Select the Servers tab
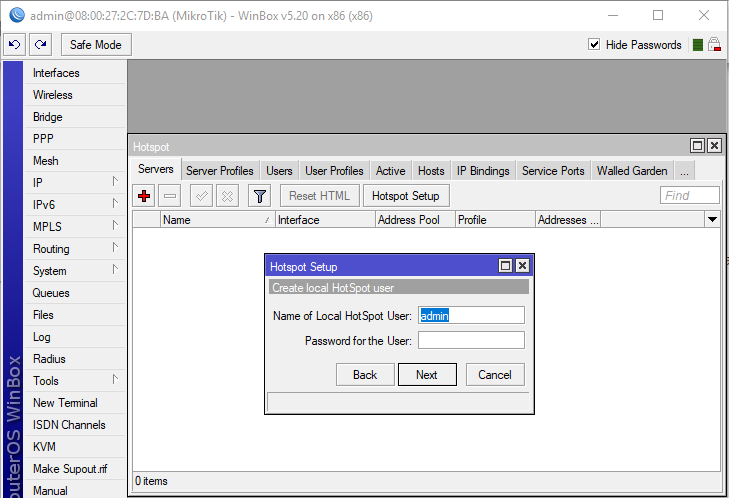 pyautogui.click(x=156, y=169)
